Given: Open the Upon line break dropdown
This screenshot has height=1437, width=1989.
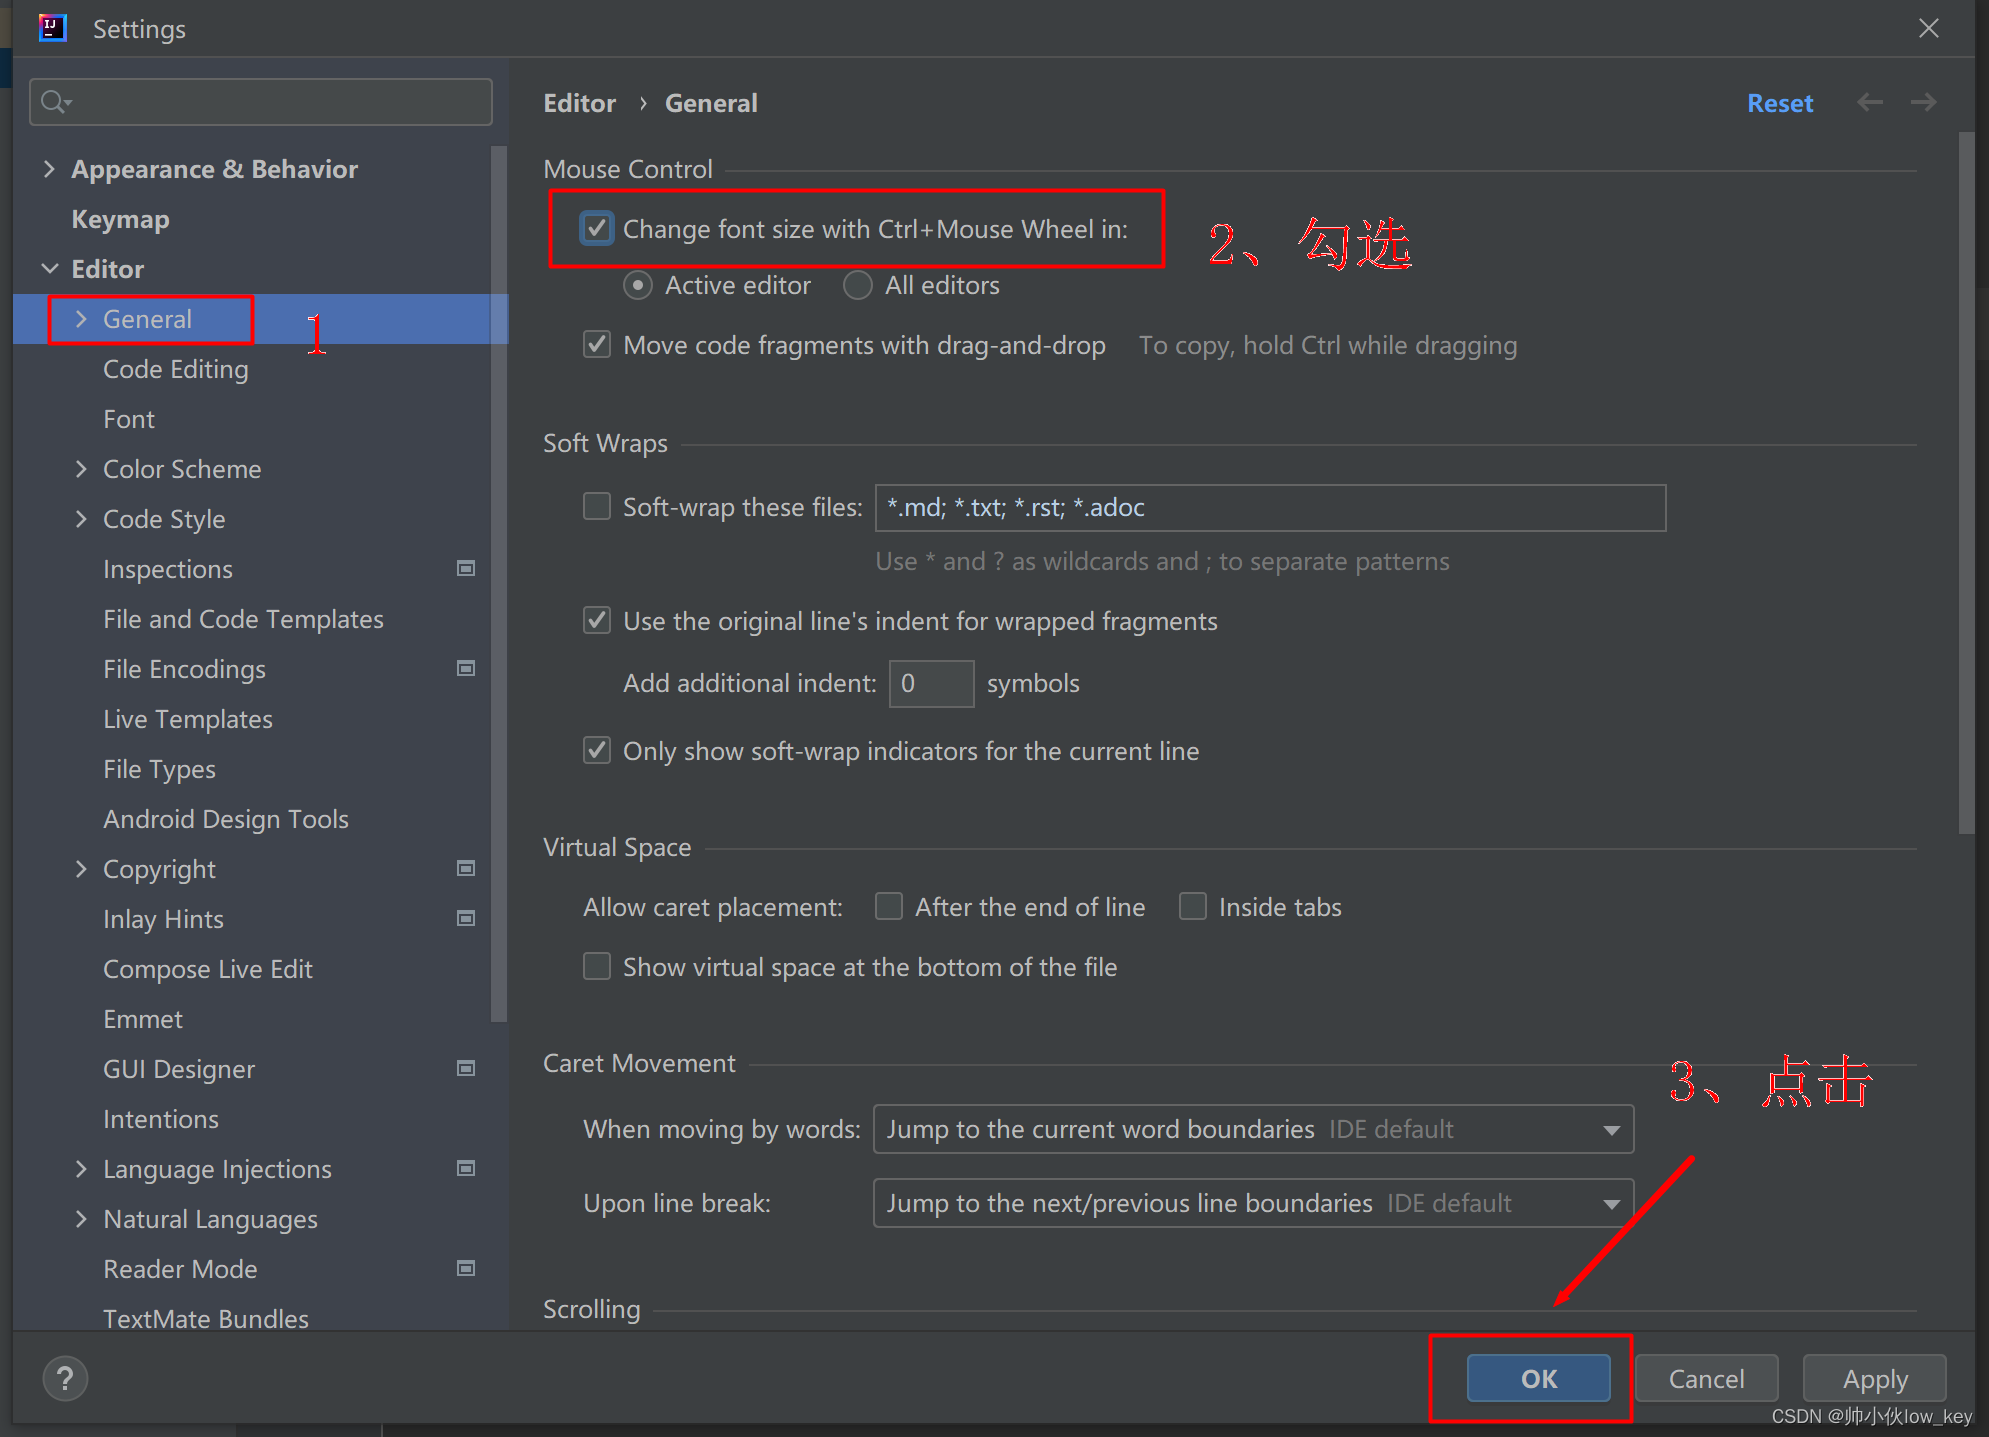Looking at the screenshot, I should (x=1253, y=1203).
